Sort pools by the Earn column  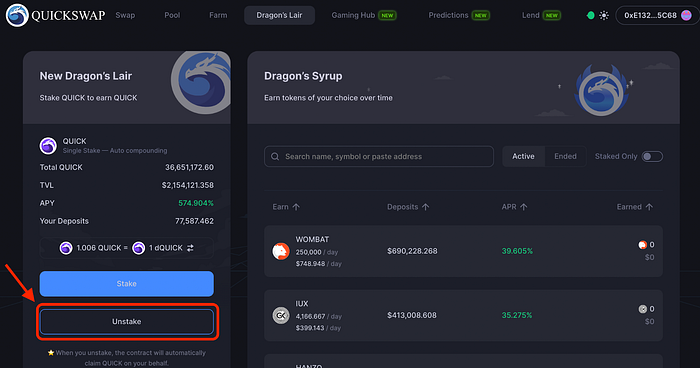[x=286, y=207]
